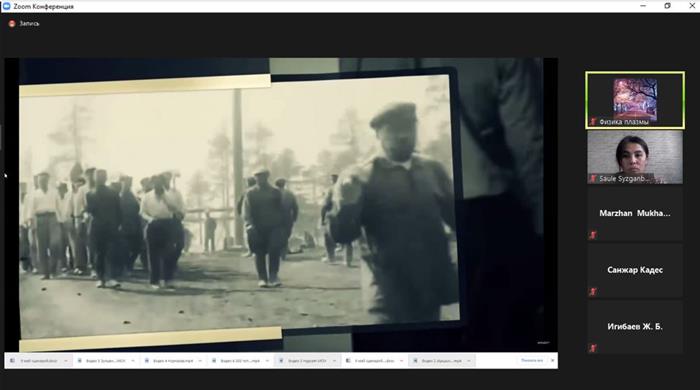Click muted mic icon on Физика плазмы tile
Image resolution: width=700 pixels, height=390 pixels.
(593, 121)
